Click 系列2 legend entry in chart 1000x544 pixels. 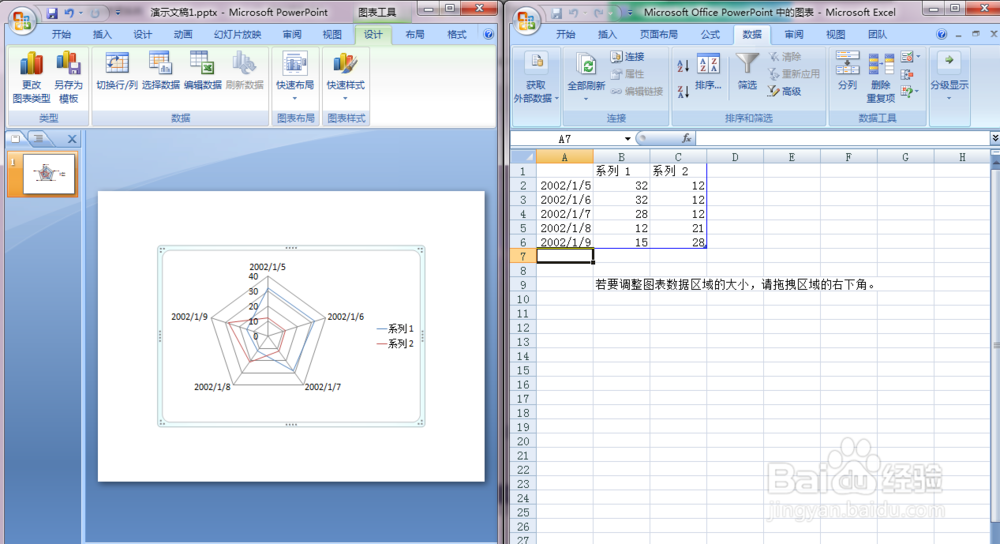coord(395,344)
